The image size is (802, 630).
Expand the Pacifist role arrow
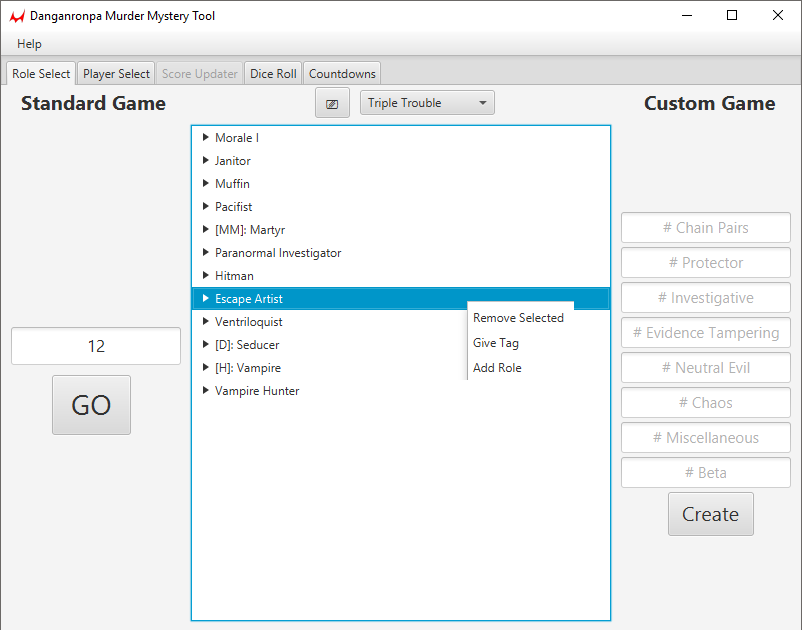pyautogui.click(x=206, y=206)
